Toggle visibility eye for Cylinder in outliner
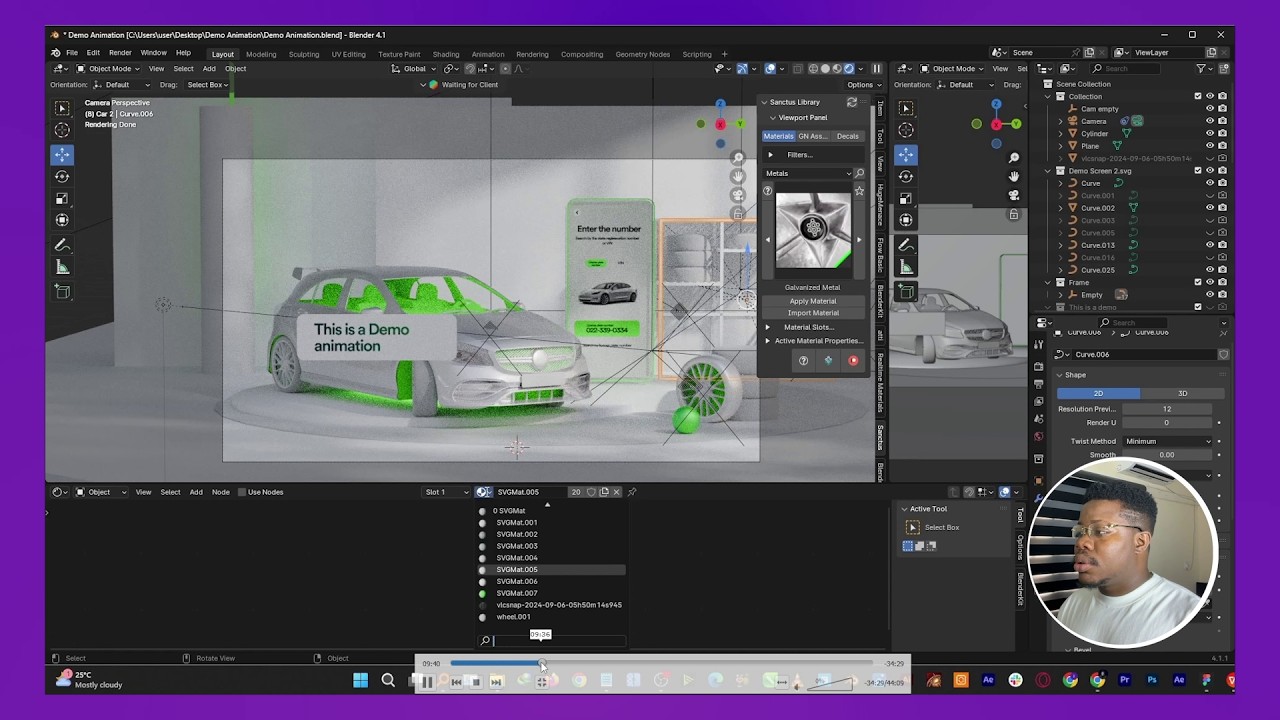Viewport: 1280px width, 720px height. [x=1209, y=133]
